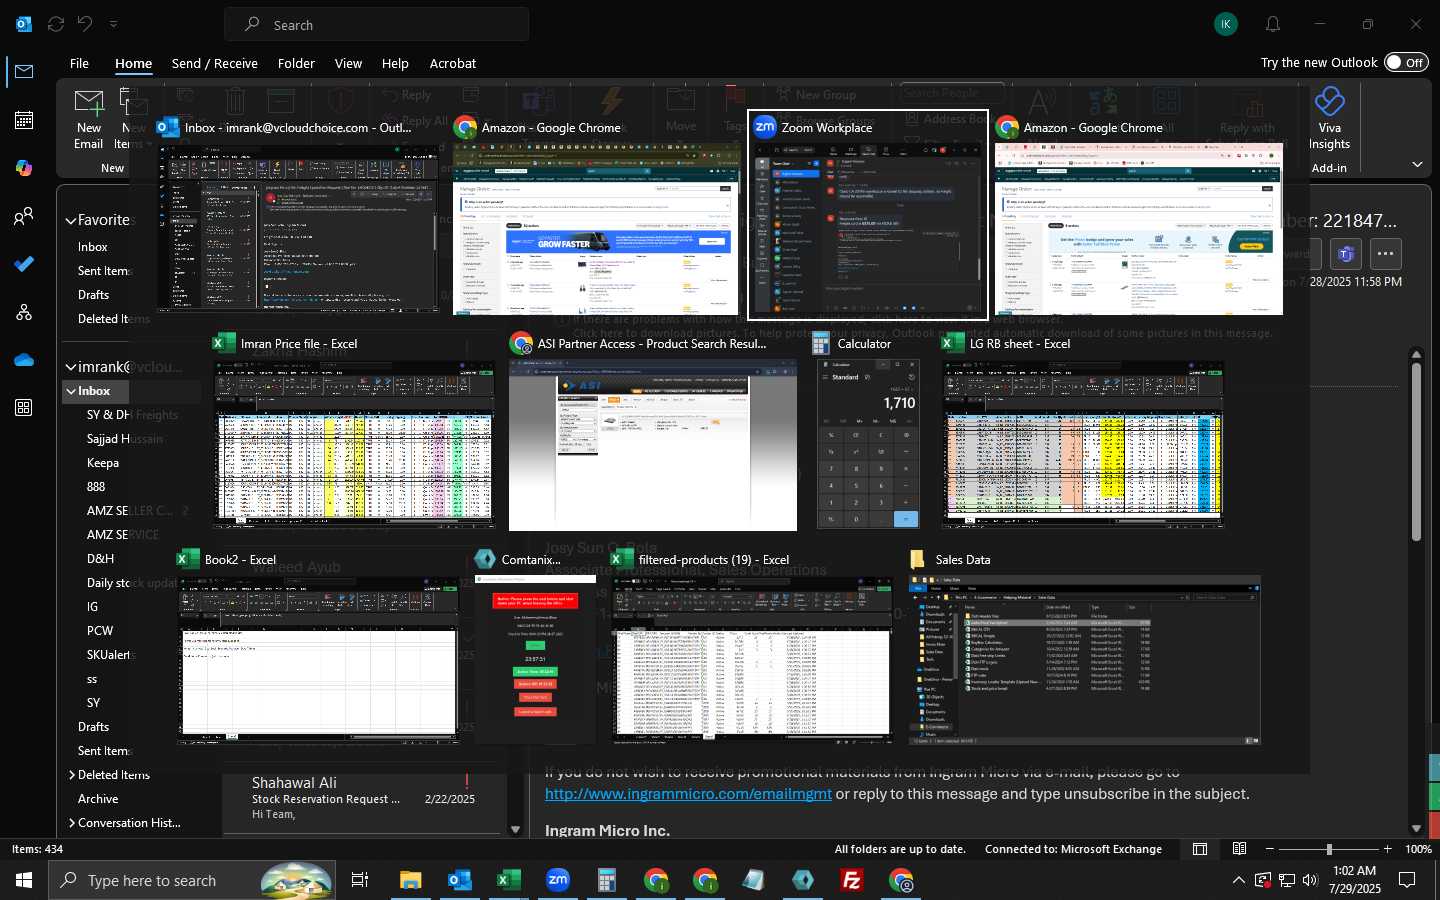Click zoom in plus in status bar

(x=1387, y=849)
